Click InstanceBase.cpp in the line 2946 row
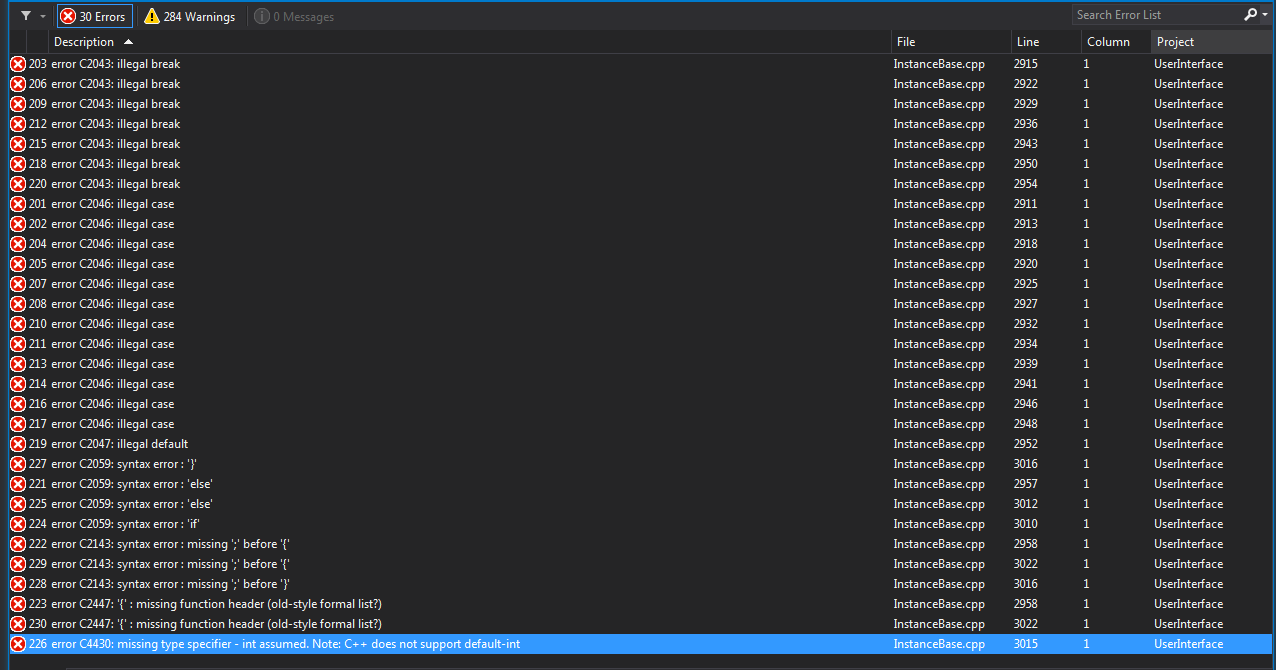Image resolution: width=1276 pixels, height=670 pixels. (939, 404)
